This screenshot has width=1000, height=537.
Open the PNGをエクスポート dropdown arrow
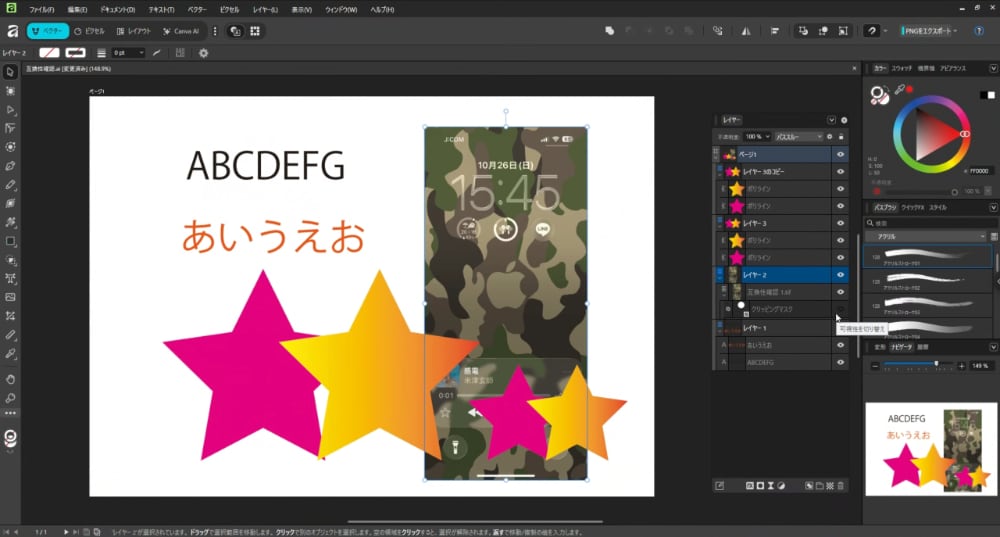954,31
